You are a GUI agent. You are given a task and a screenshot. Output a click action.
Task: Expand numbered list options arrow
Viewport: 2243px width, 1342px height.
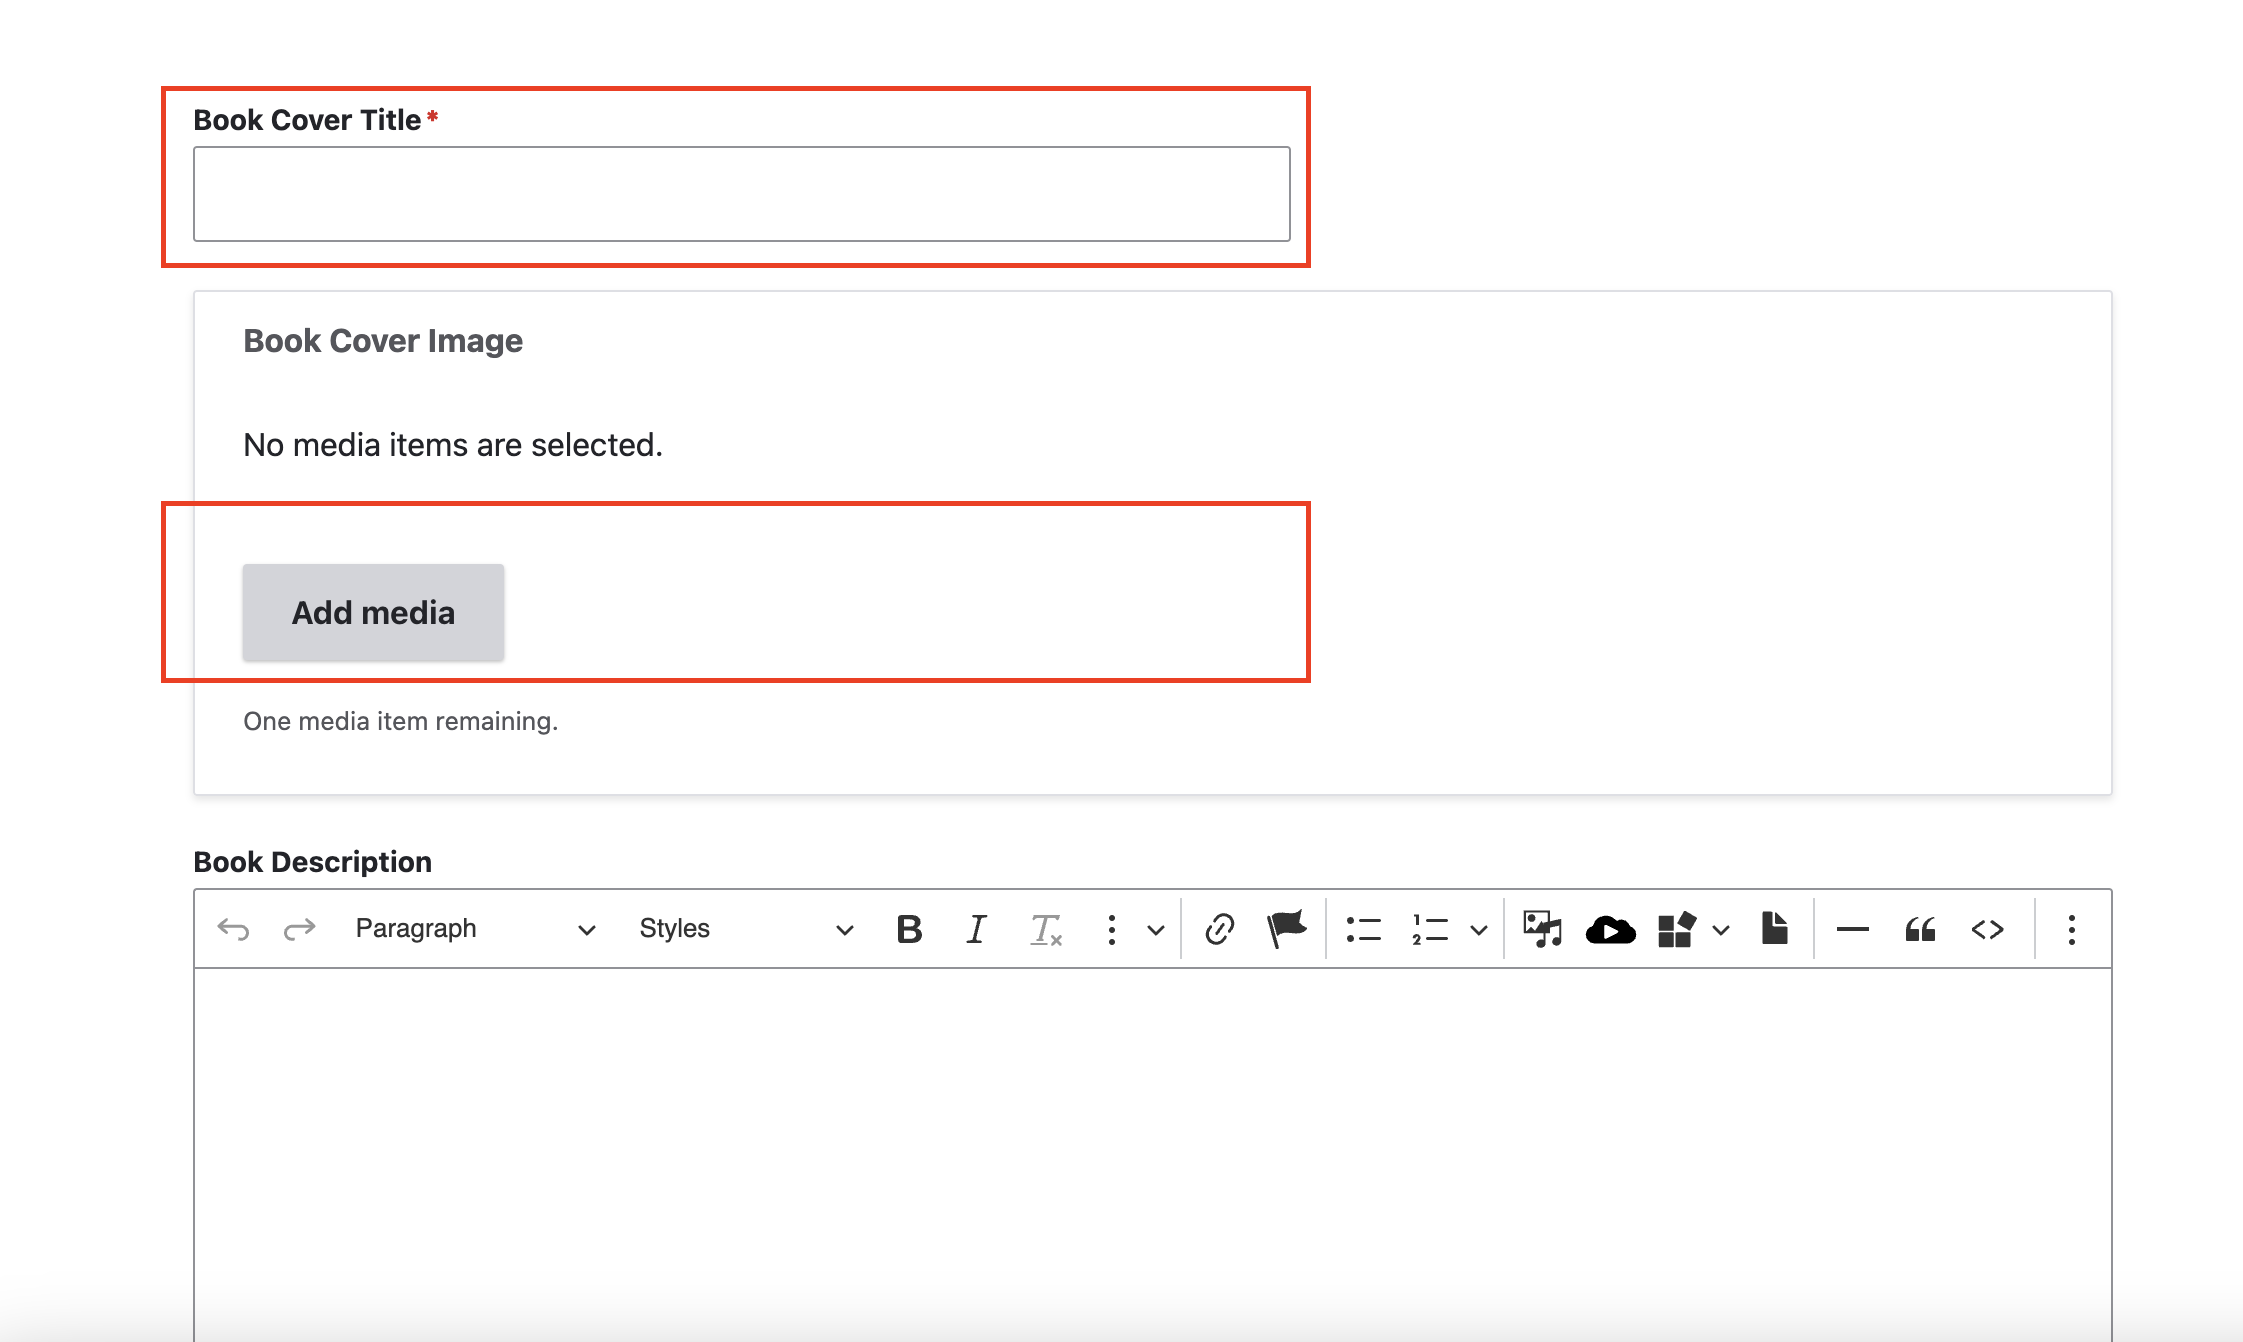pyautogui.click(x=1478, y=929)
